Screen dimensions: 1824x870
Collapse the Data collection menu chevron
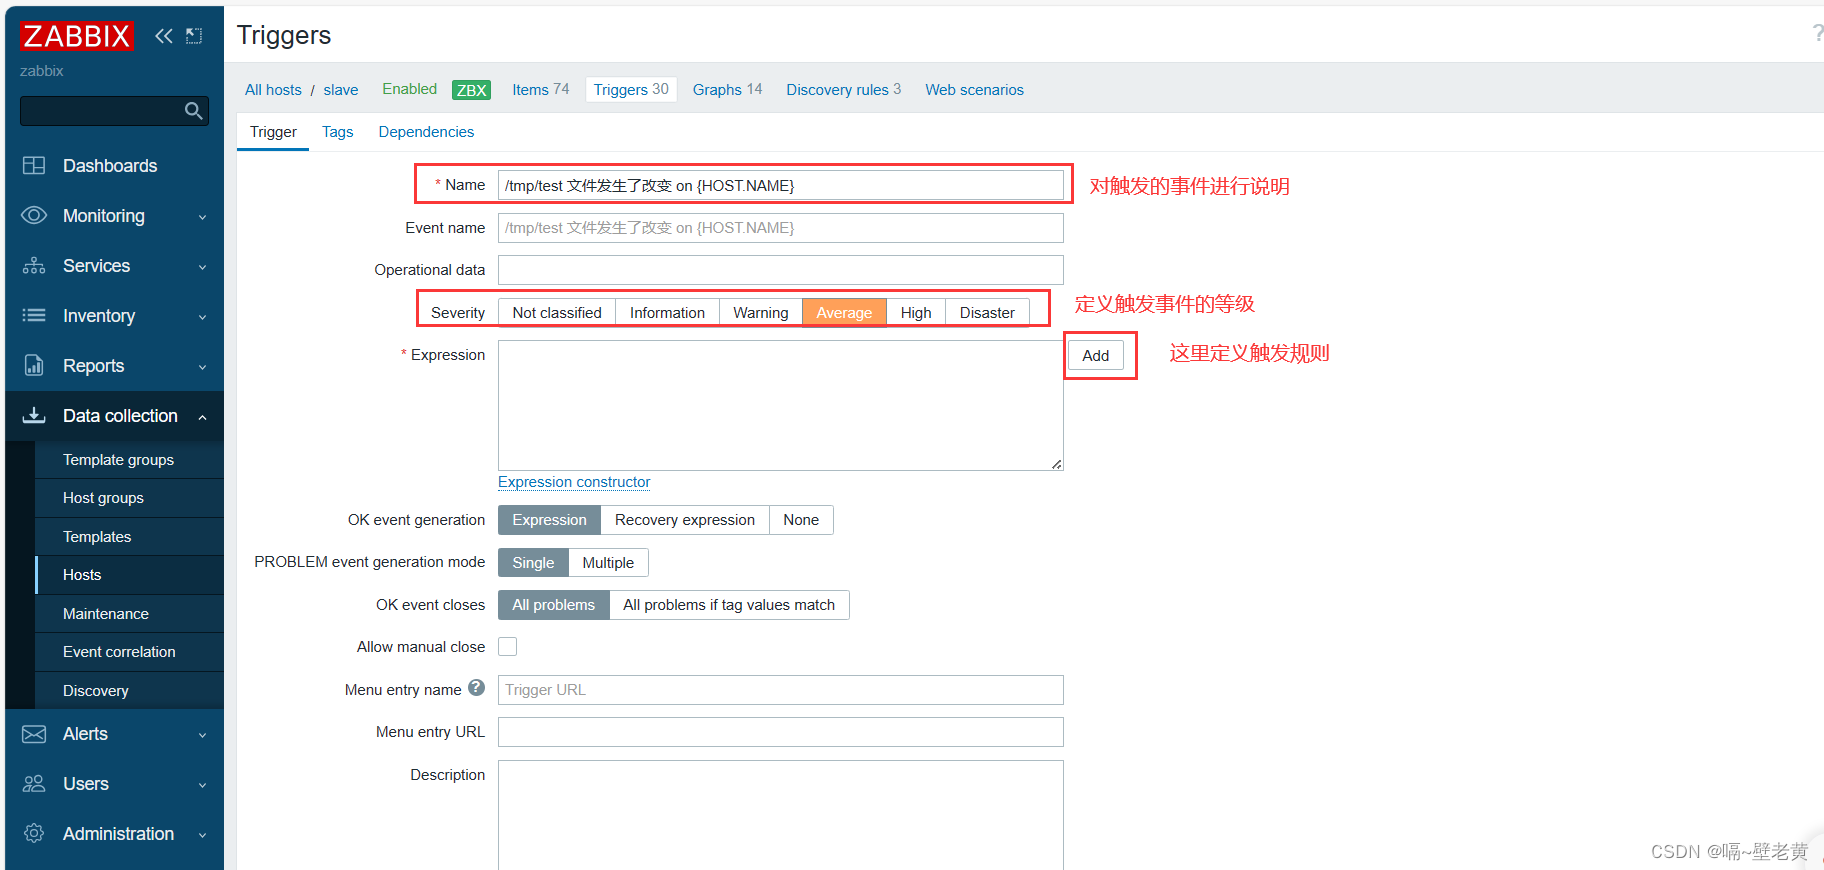(x=203, y=417)
